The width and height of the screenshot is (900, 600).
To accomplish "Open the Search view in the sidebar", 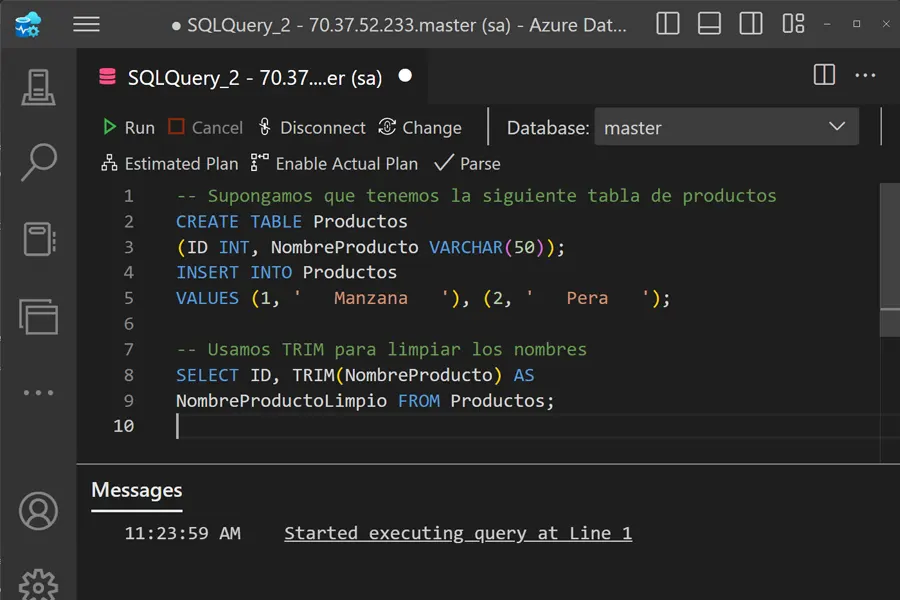I will tap(38, 160).
